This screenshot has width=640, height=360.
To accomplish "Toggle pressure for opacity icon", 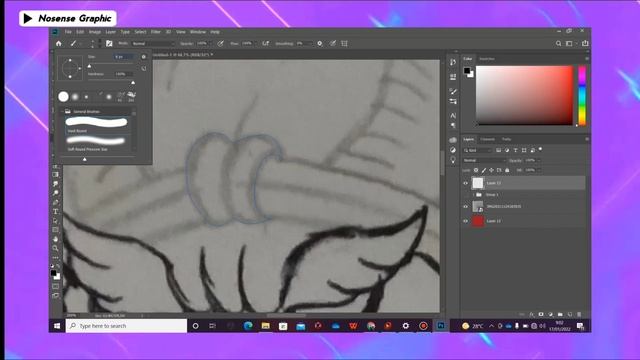I will pyautogui.click(x=220, y=44).
